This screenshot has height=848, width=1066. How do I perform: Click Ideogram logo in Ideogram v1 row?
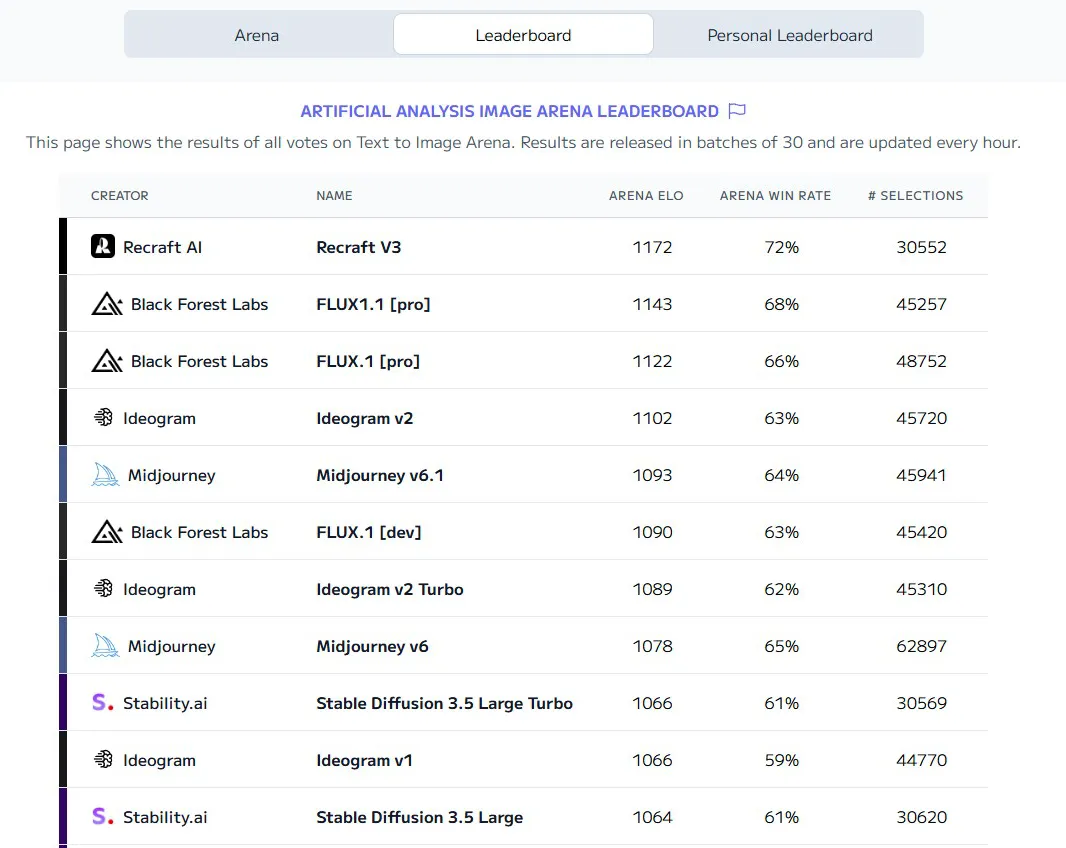pos(103,760)
